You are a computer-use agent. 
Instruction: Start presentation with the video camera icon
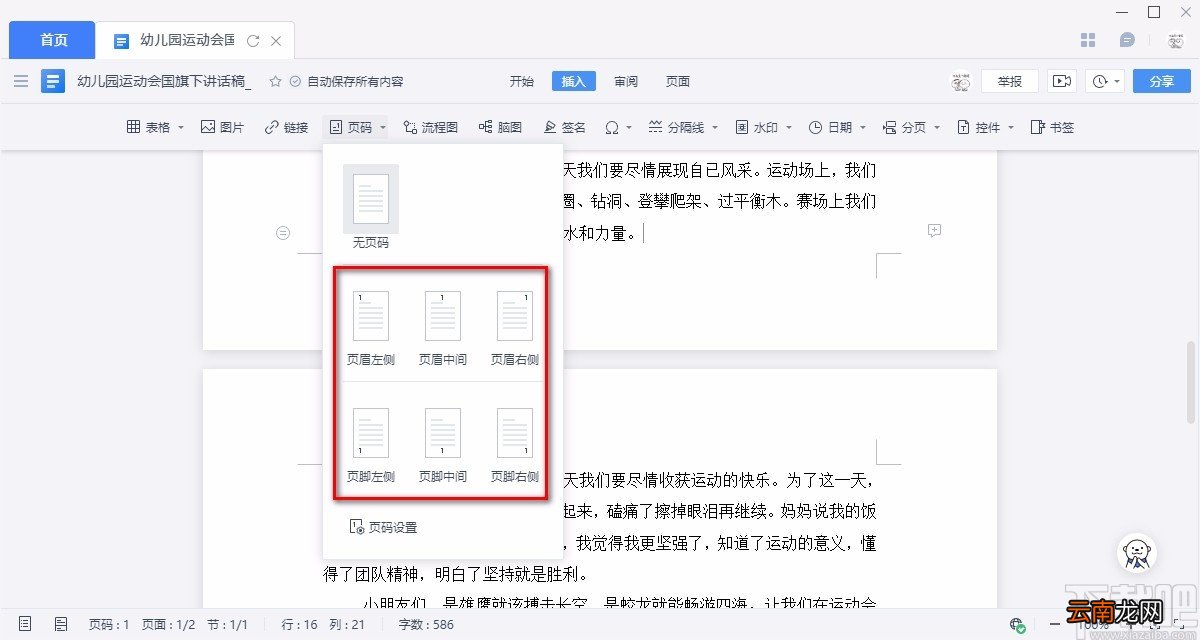(1062, 81)
